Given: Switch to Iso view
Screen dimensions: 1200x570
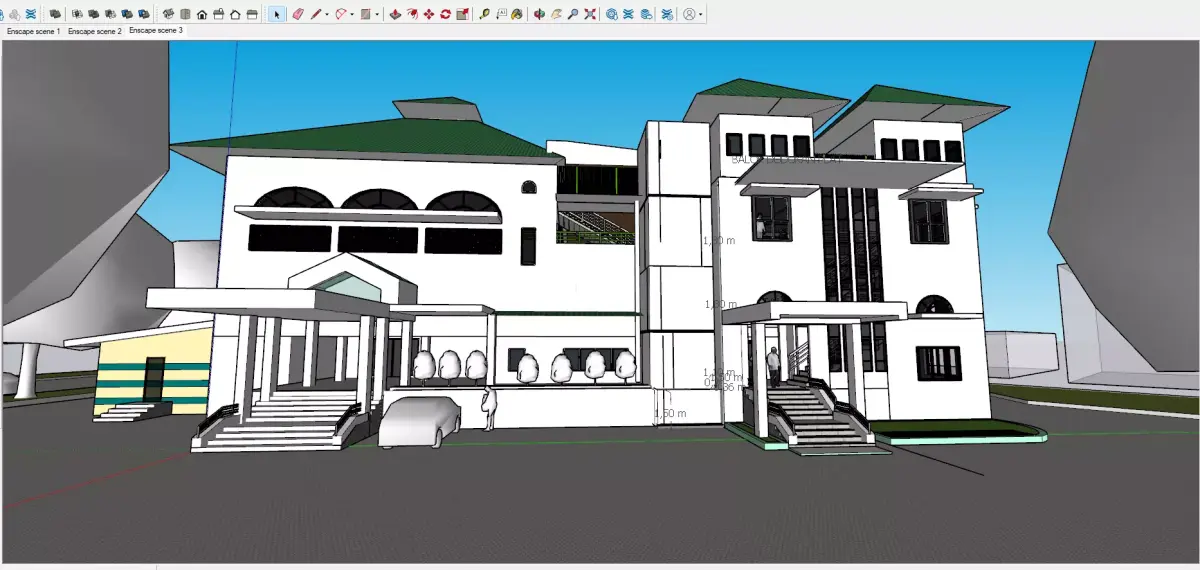Looking at the screenshot, I should point(168,14).
